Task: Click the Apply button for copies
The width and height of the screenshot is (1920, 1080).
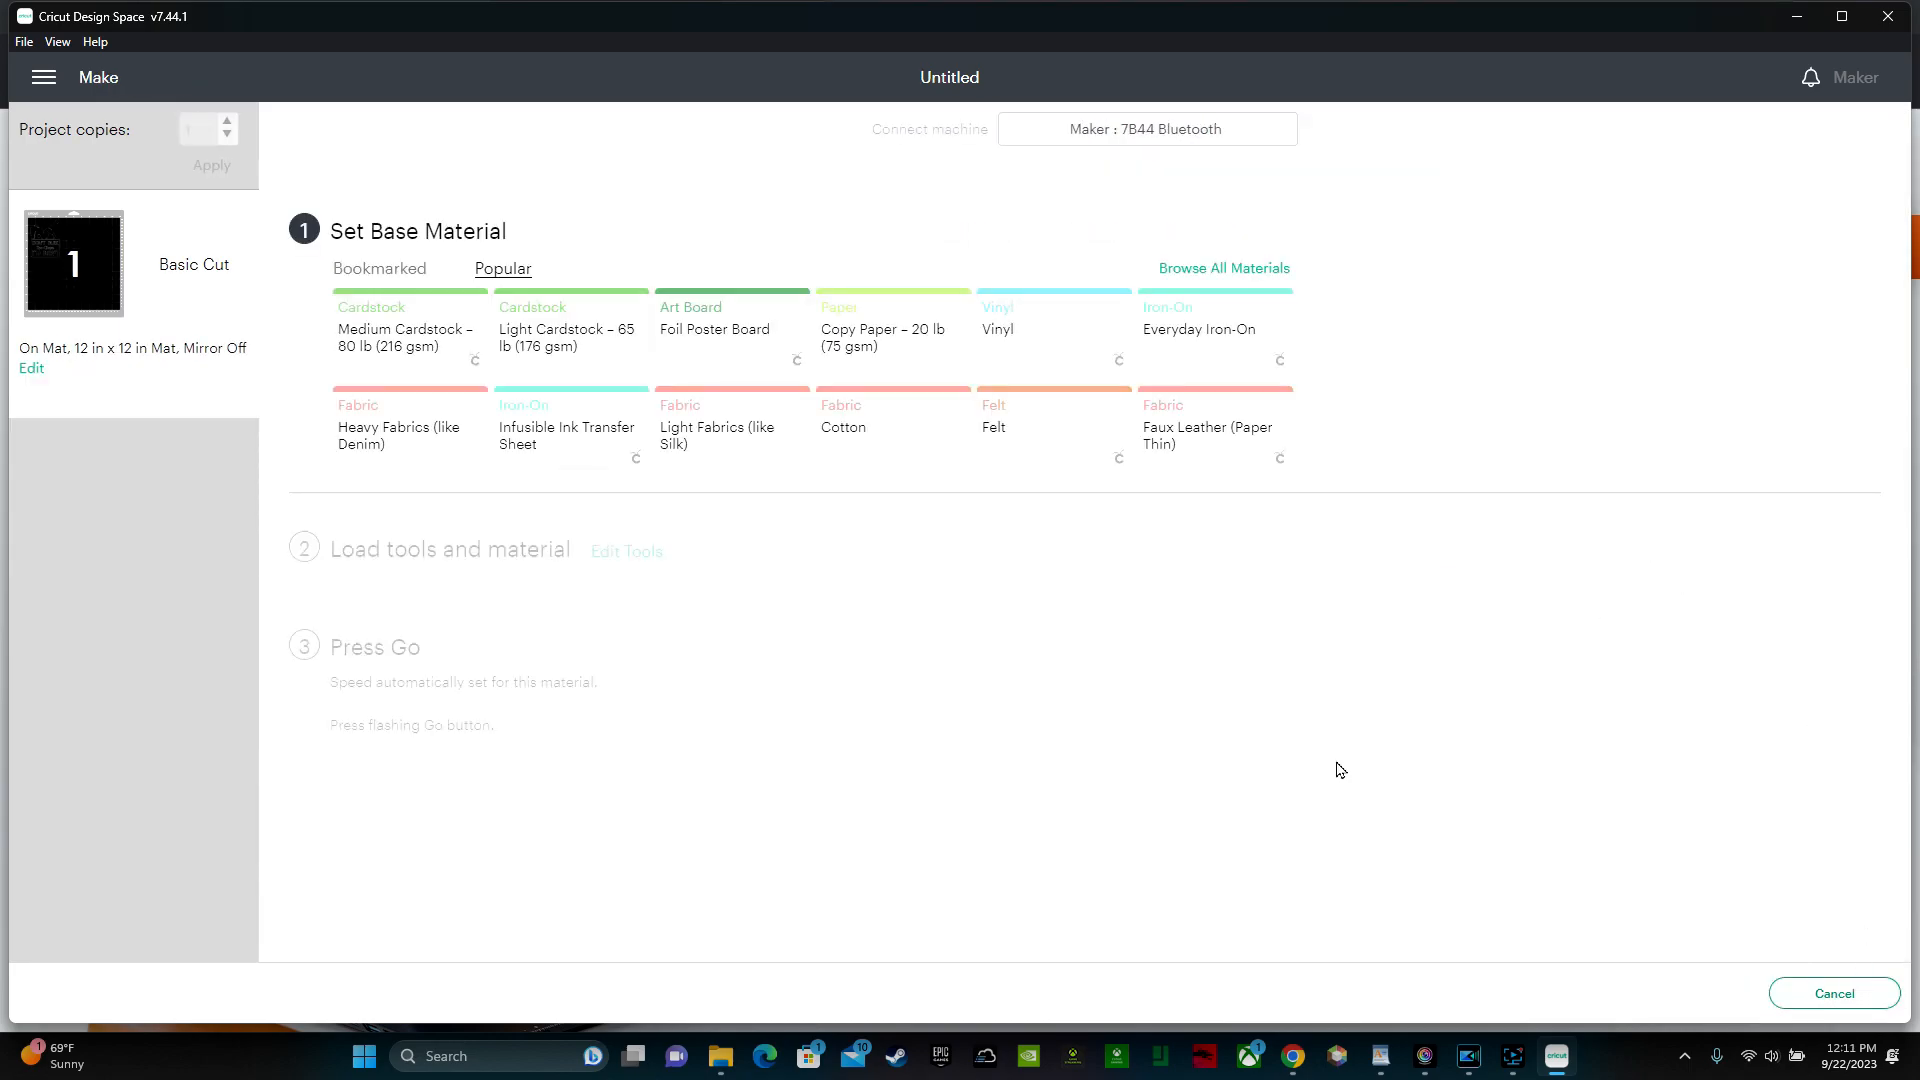Action: 211,165
